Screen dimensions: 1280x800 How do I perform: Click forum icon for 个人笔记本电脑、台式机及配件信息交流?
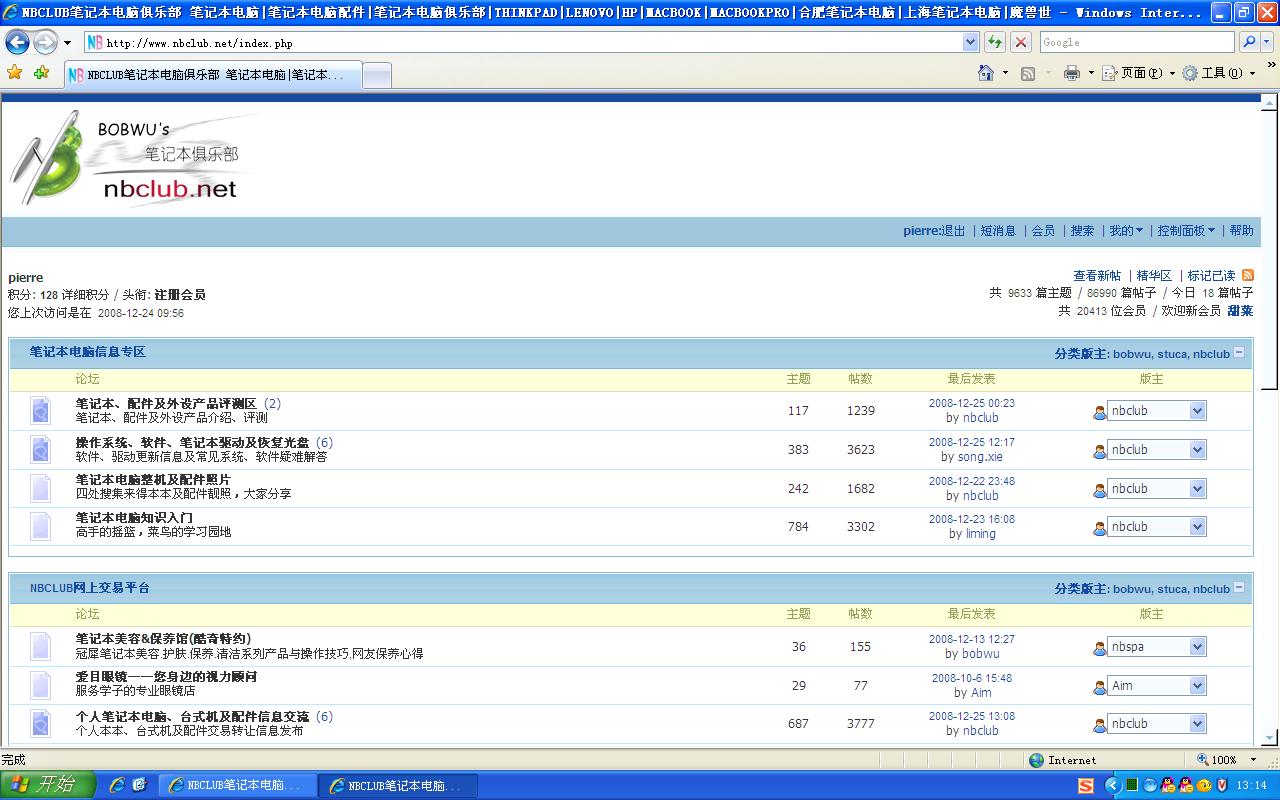40,723
